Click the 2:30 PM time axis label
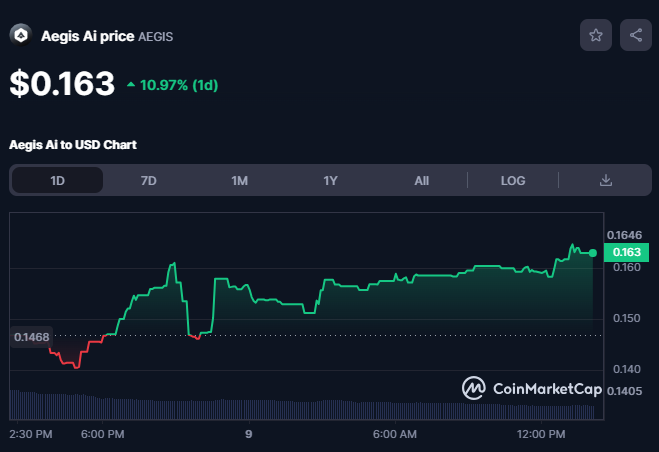This screenshot has height=452, width=659. [x=31, y=434]
